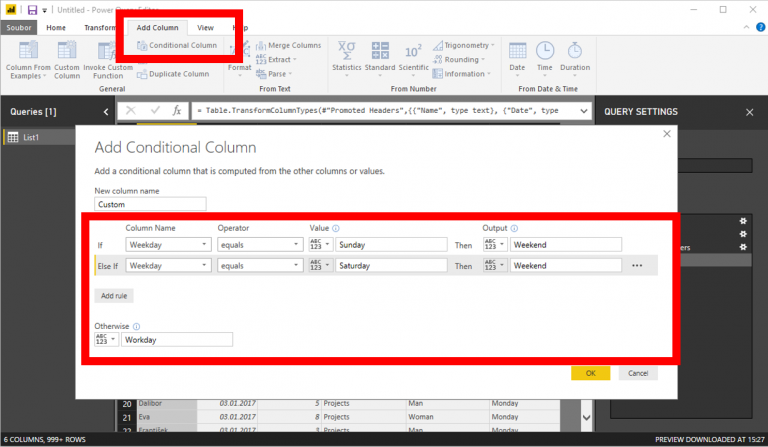Open the Else If output type selector
Image resolution: width=768 pixels, height=447 pixels.
495,265
